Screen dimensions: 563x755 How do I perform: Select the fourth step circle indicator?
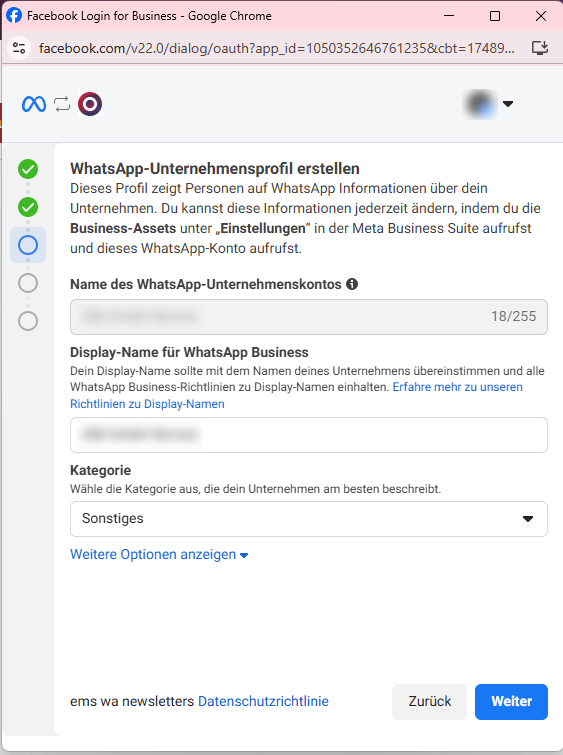28,283
